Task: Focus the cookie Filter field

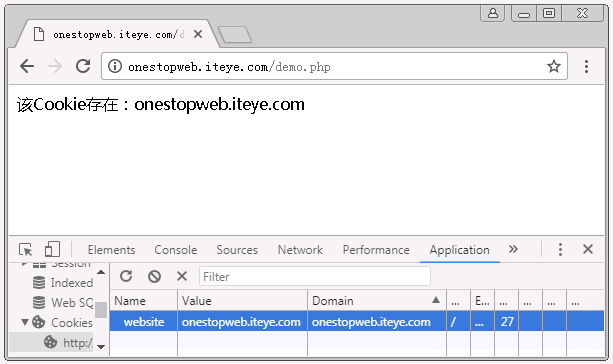Action: pos(315,276)
